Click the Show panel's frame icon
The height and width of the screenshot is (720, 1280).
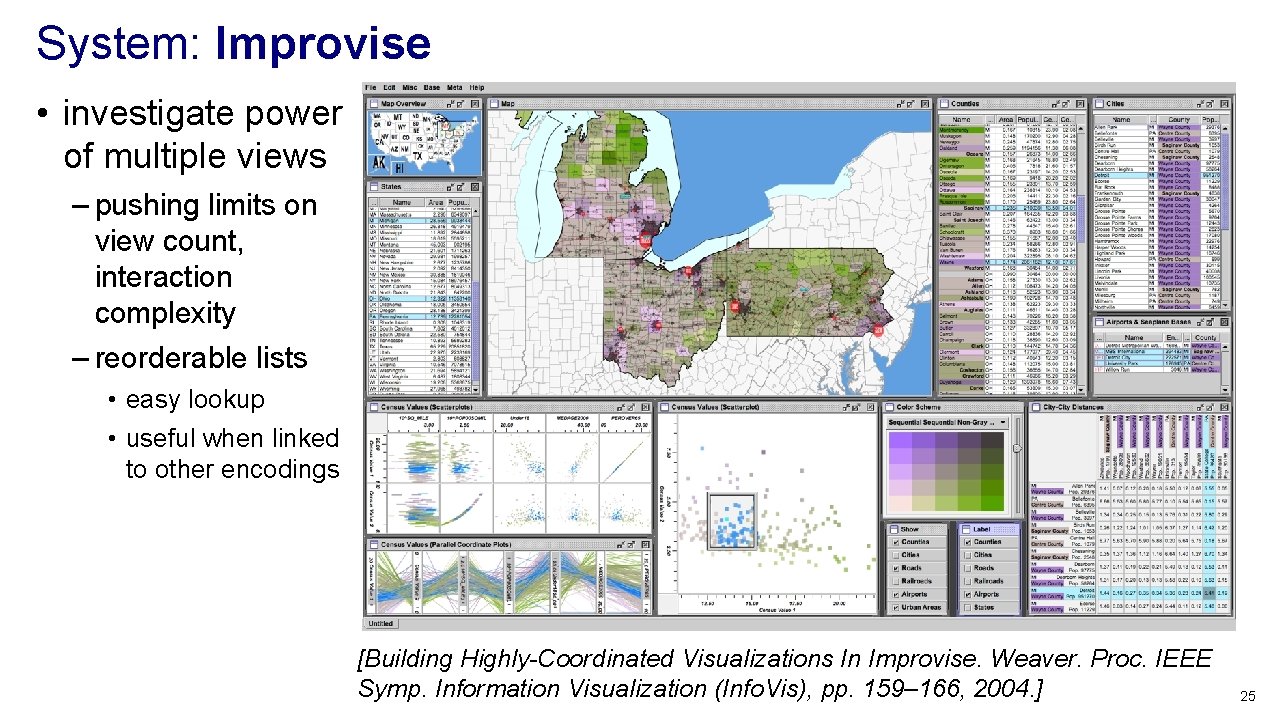point(893,529)
